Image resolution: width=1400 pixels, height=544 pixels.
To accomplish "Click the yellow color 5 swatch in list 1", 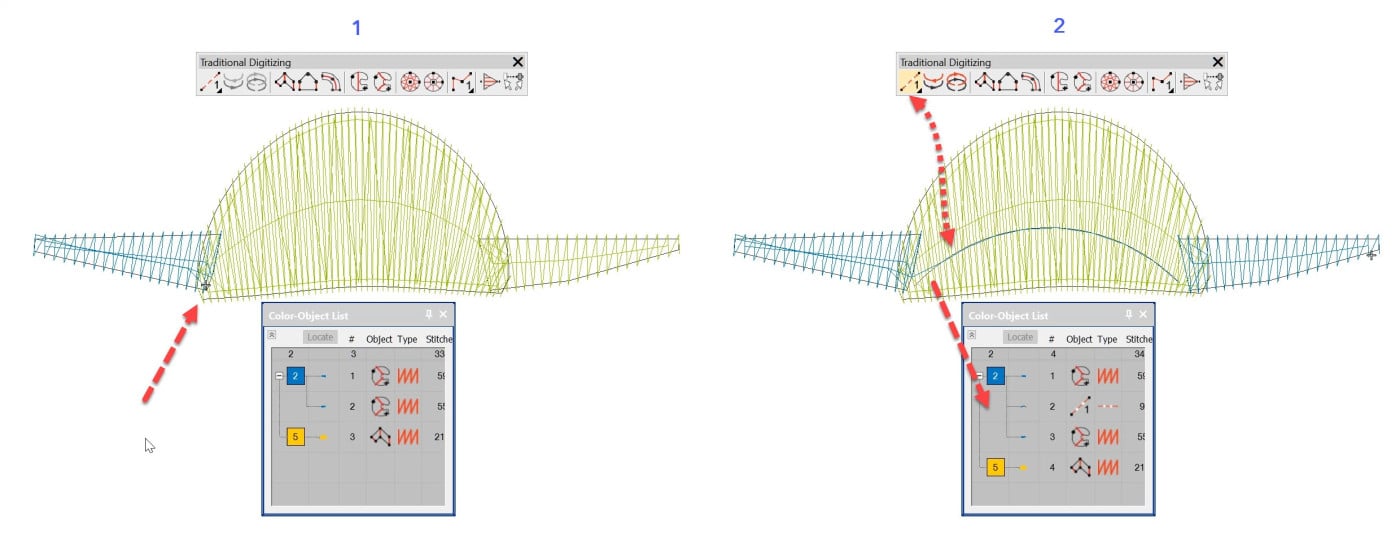I will click(296, 437).
